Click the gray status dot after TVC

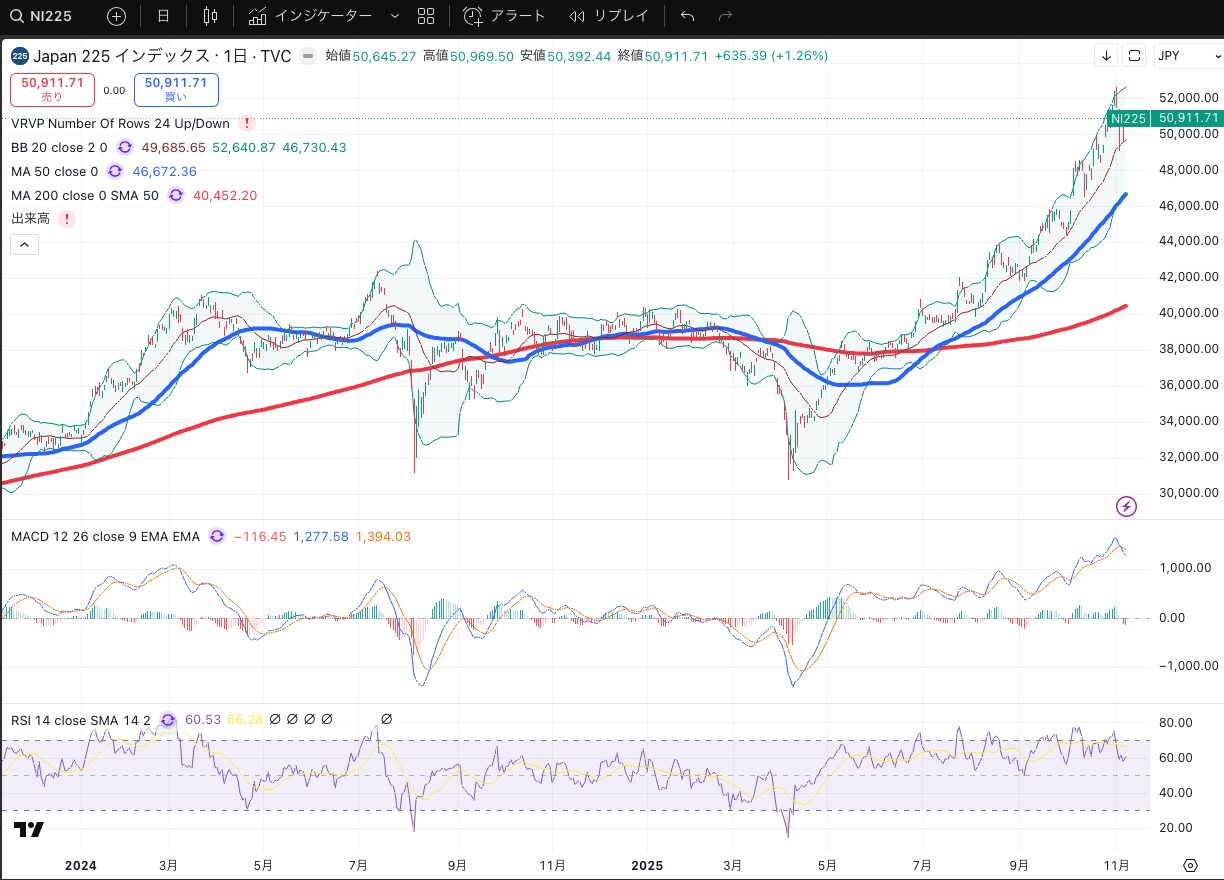[308, 56]
